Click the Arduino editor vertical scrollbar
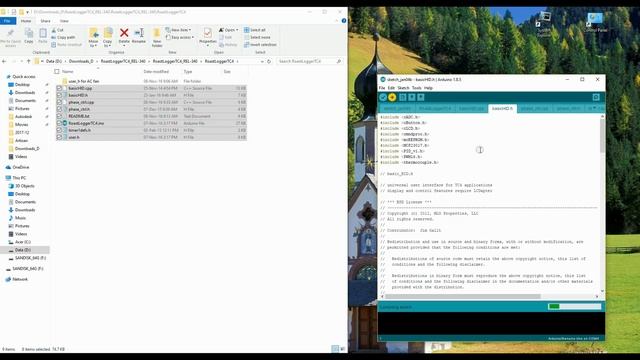The width and height of the screenshot is (640, 360). coord(602,204)
